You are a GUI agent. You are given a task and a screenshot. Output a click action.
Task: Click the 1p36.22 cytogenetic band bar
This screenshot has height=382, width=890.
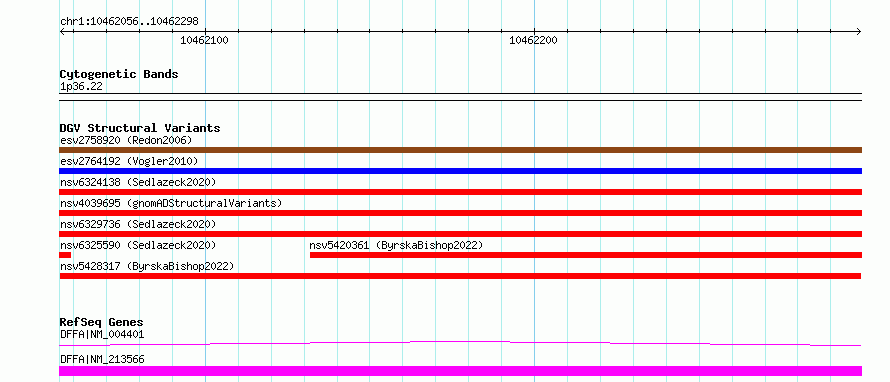pyautogui.click(x=460, y=97)
